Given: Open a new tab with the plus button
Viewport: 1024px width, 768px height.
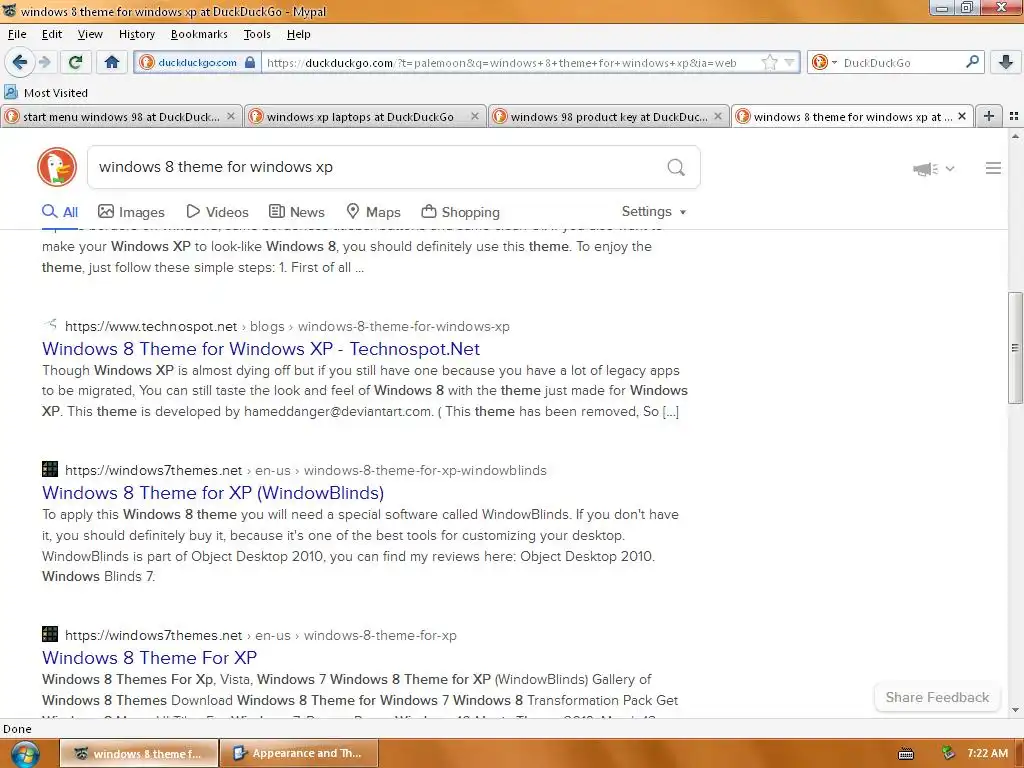Looking at the screenshot, I should [989, 116].
